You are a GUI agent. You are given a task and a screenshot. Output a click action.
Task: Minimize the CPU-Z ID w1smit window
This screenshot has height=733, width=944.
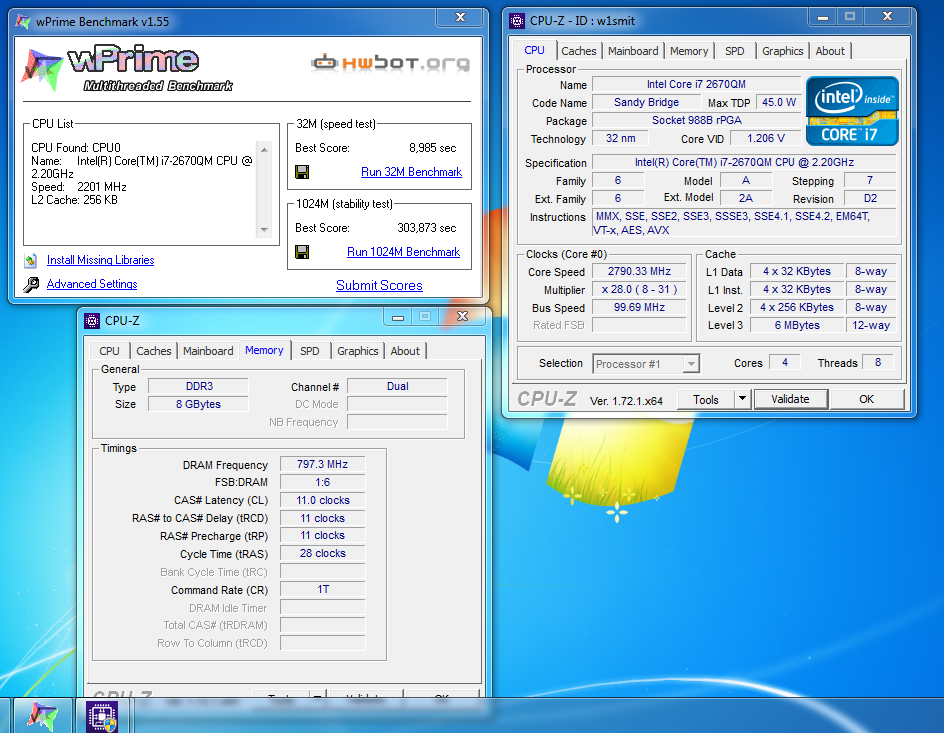click(x=823, y=17)
